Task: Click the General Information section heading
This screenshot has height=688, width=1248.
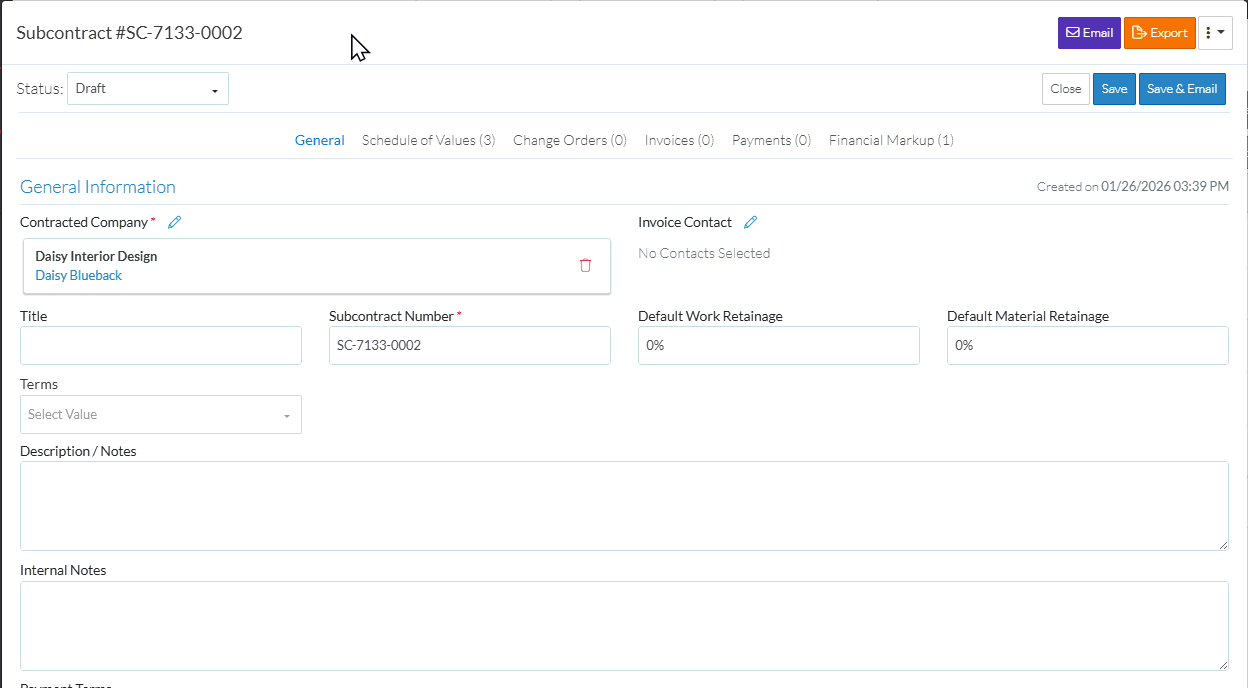Action: [x=98, y=187]
